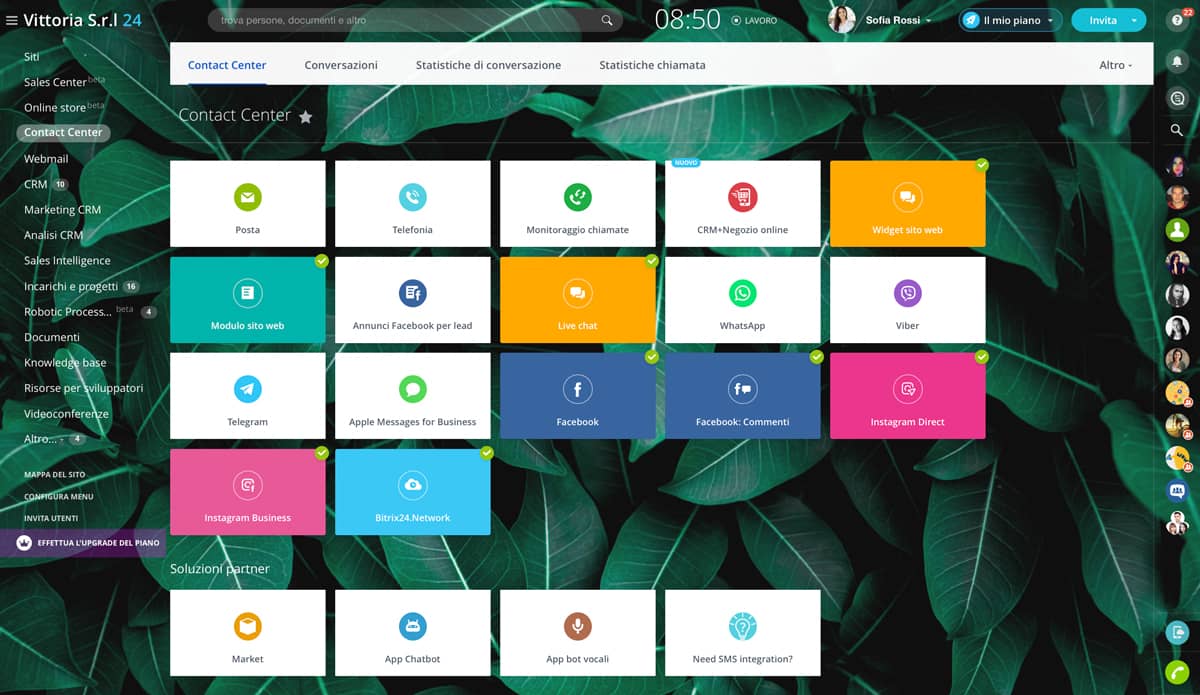The width and height of the screenshot is (1200, 695).
Task: Open Online store in left menu
Action: pyautogui.click(x=55, y=107)
